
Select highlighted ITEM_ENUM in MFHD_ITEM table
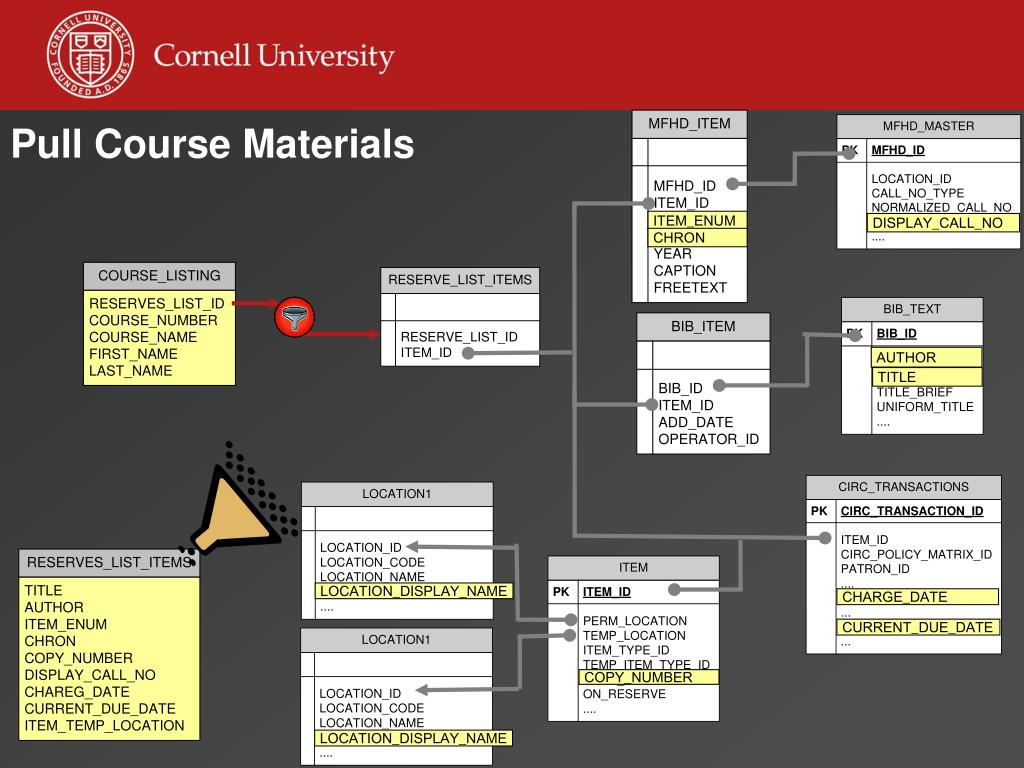click(697, 221)
